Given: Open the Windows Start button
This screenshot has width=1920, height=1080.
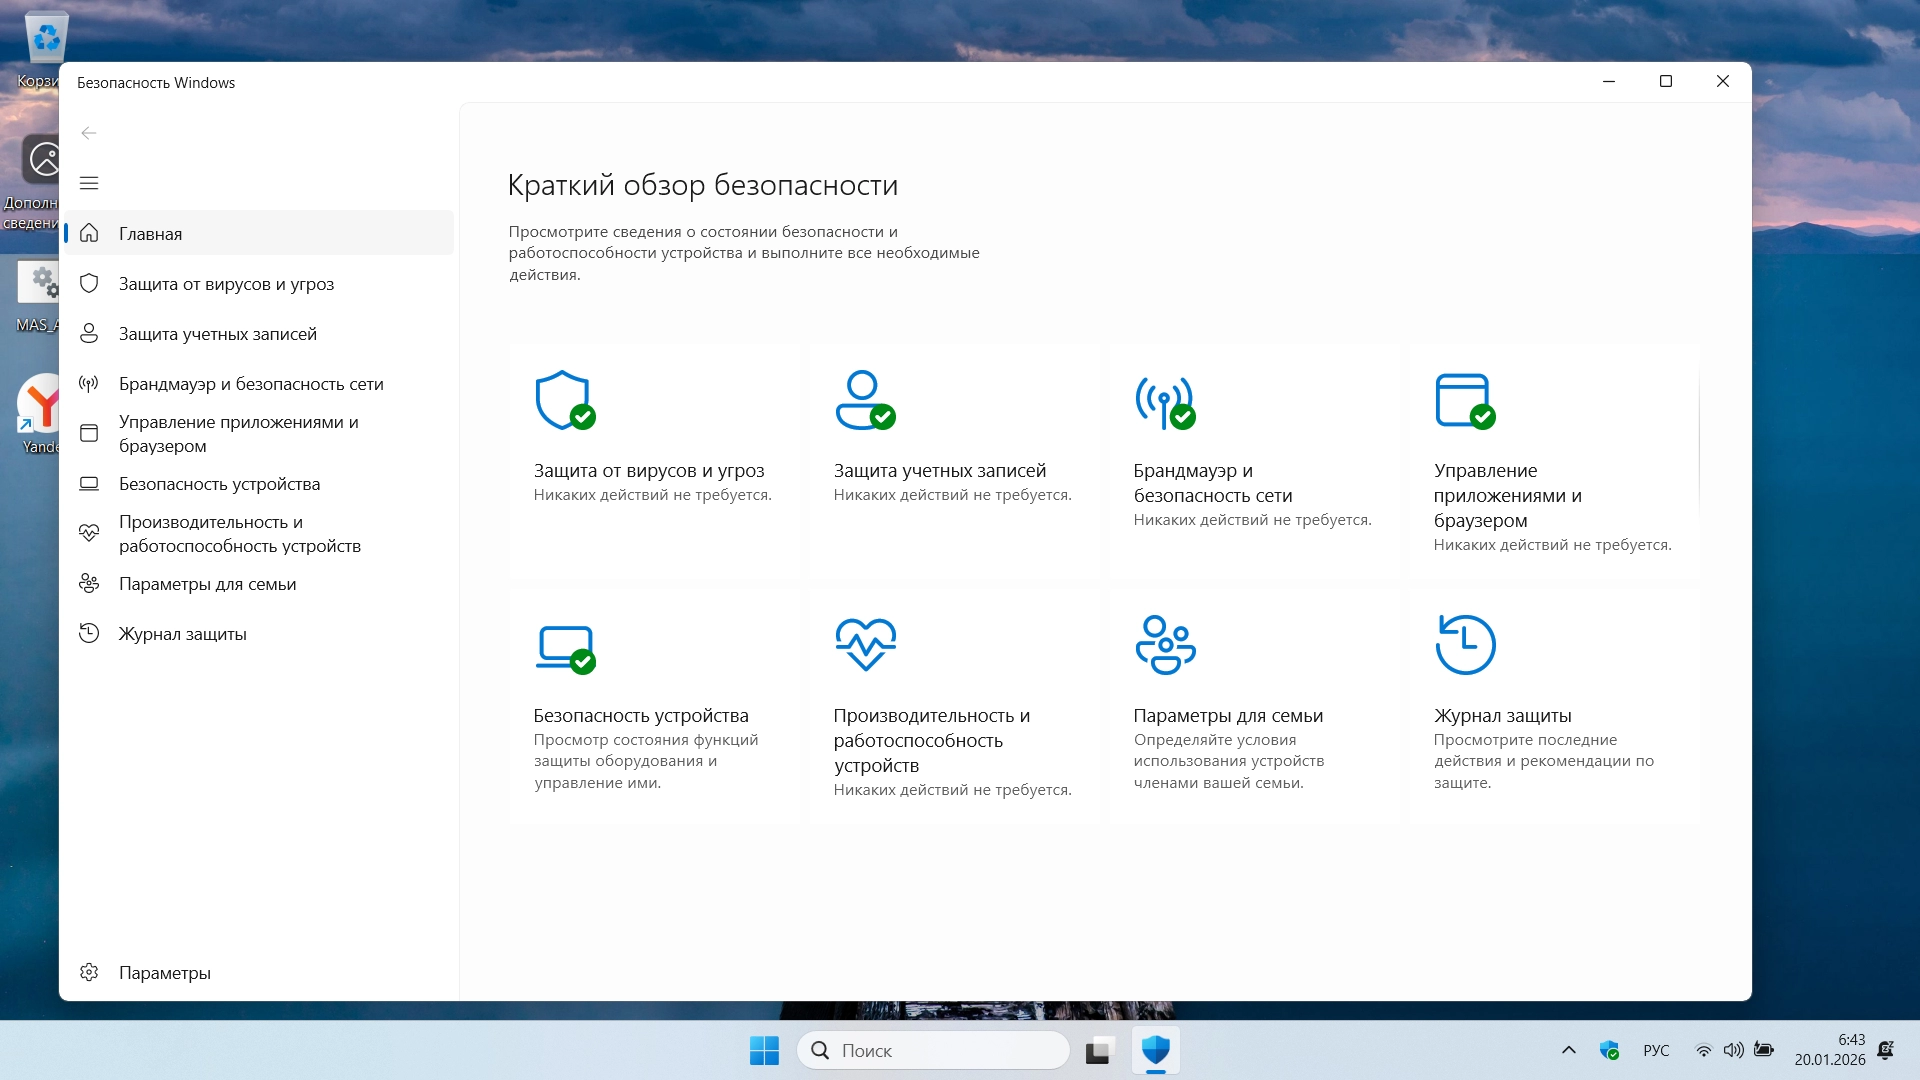Looking at the screenshot, I should point(764,1050).
